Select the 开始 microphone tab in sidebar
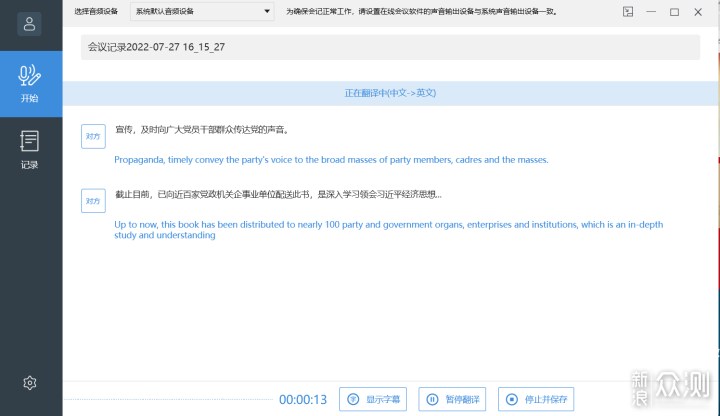Screen dimensions: 720x416 coord(31,84)
